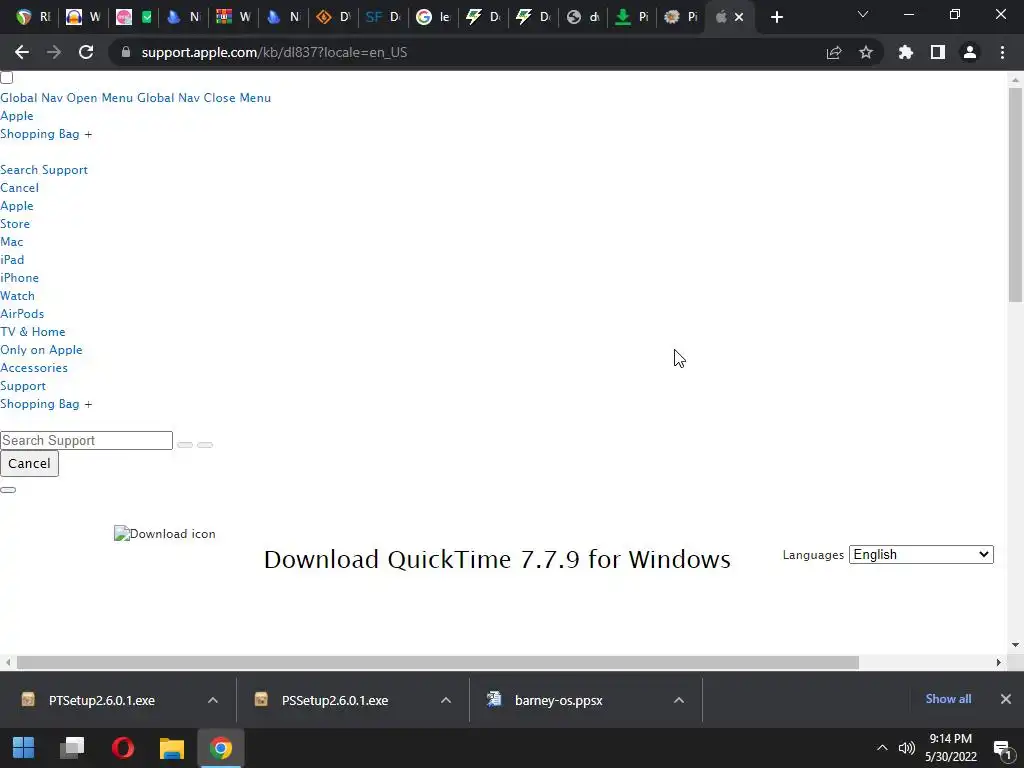Viewport: 1024px width, 768px height.
Task: Click the horizontal scrollbar thumb
Action: coord(438,662)
